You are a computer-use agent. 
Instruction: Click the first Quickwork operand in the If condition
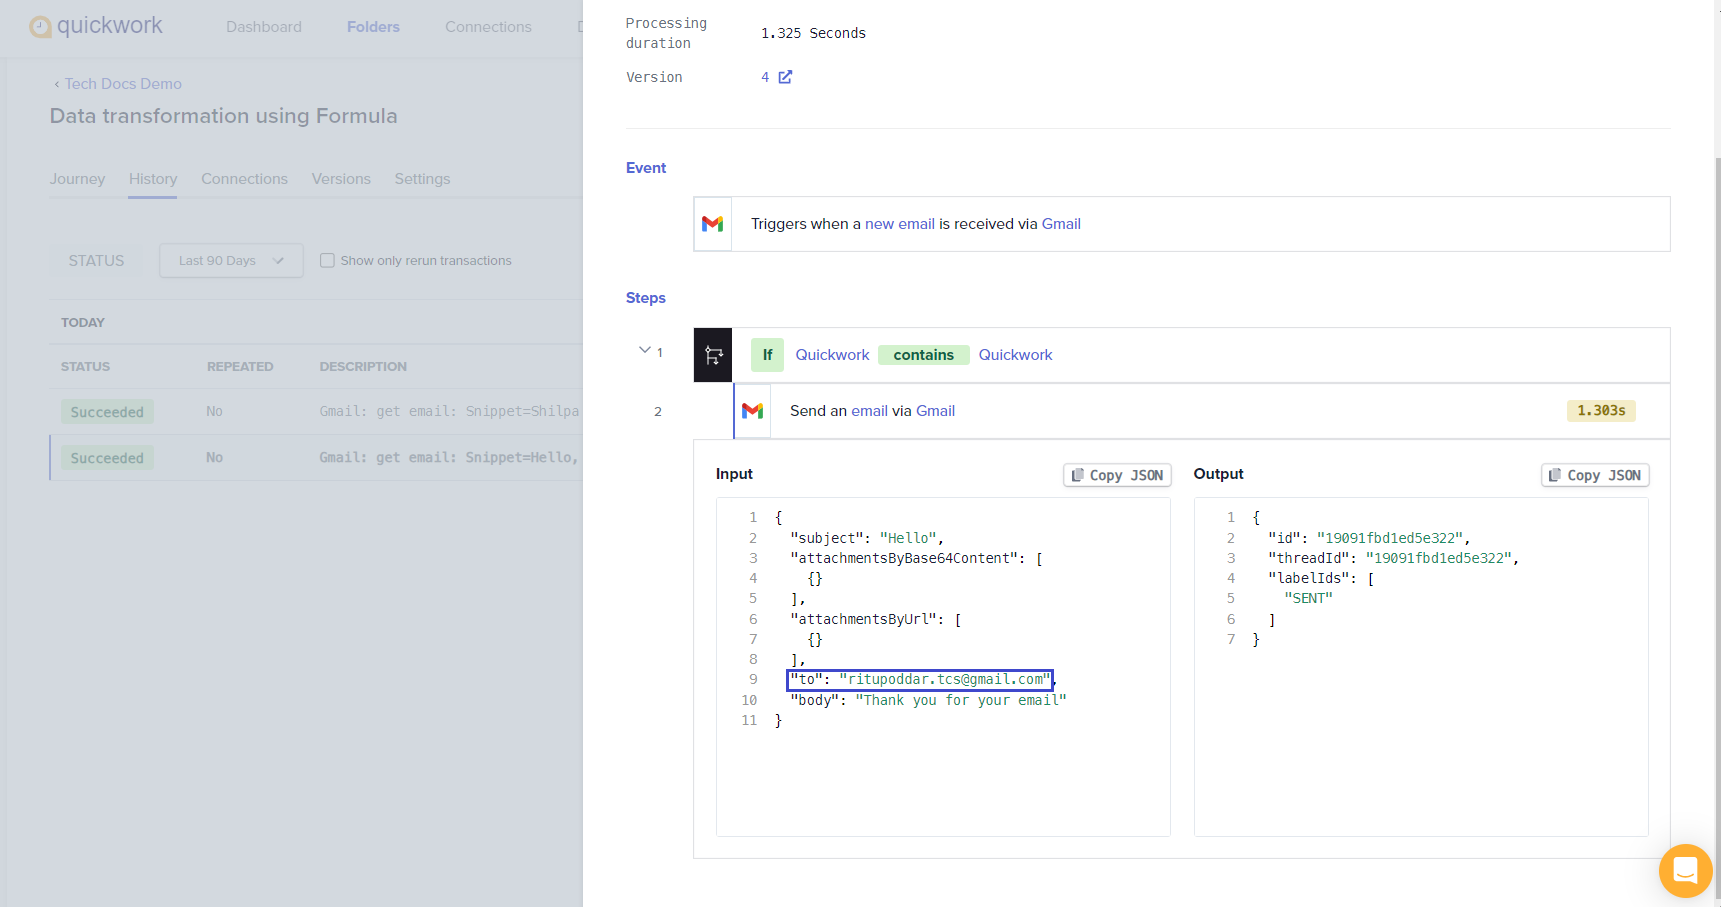(x=832, y=355)
